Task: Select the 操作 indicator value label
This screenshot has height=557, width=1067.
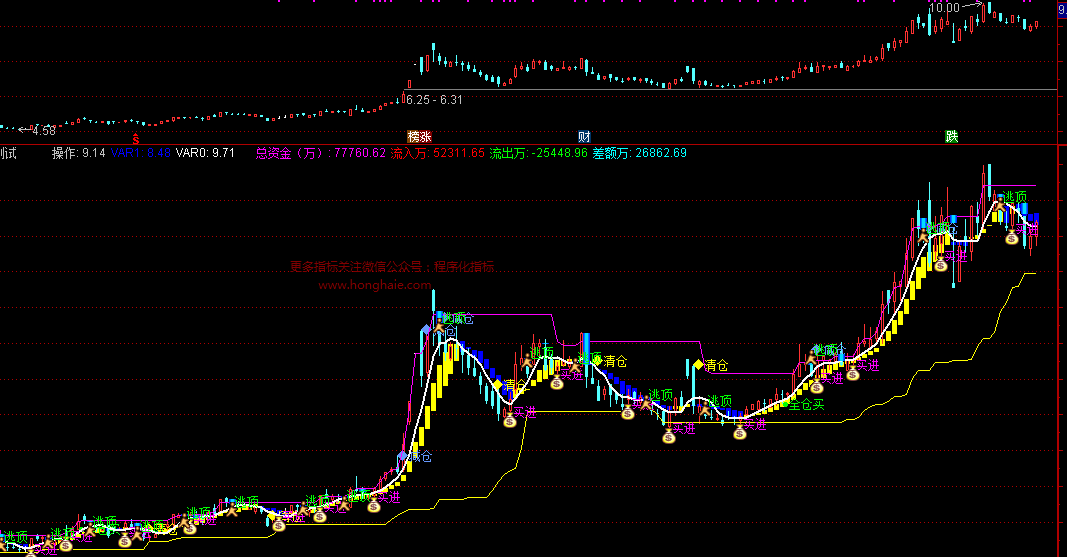Action: [x=79, y=153]
